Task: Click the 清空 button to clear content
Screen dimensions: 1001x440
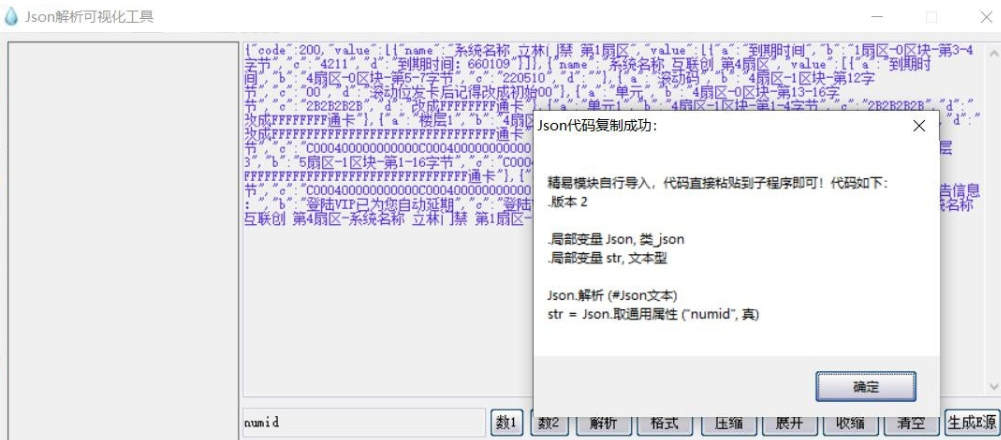Action: pos(910,423)
